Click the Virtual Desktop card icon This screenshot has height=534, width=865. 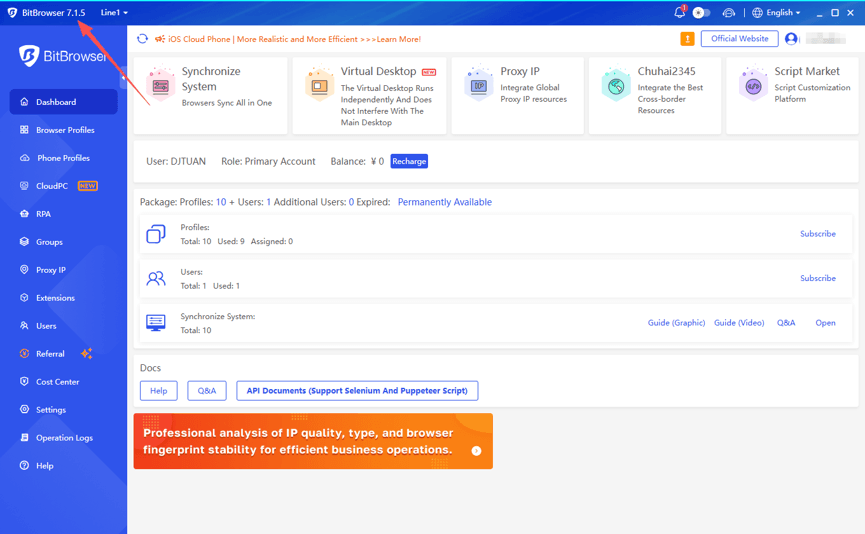[x=319, y=85]
